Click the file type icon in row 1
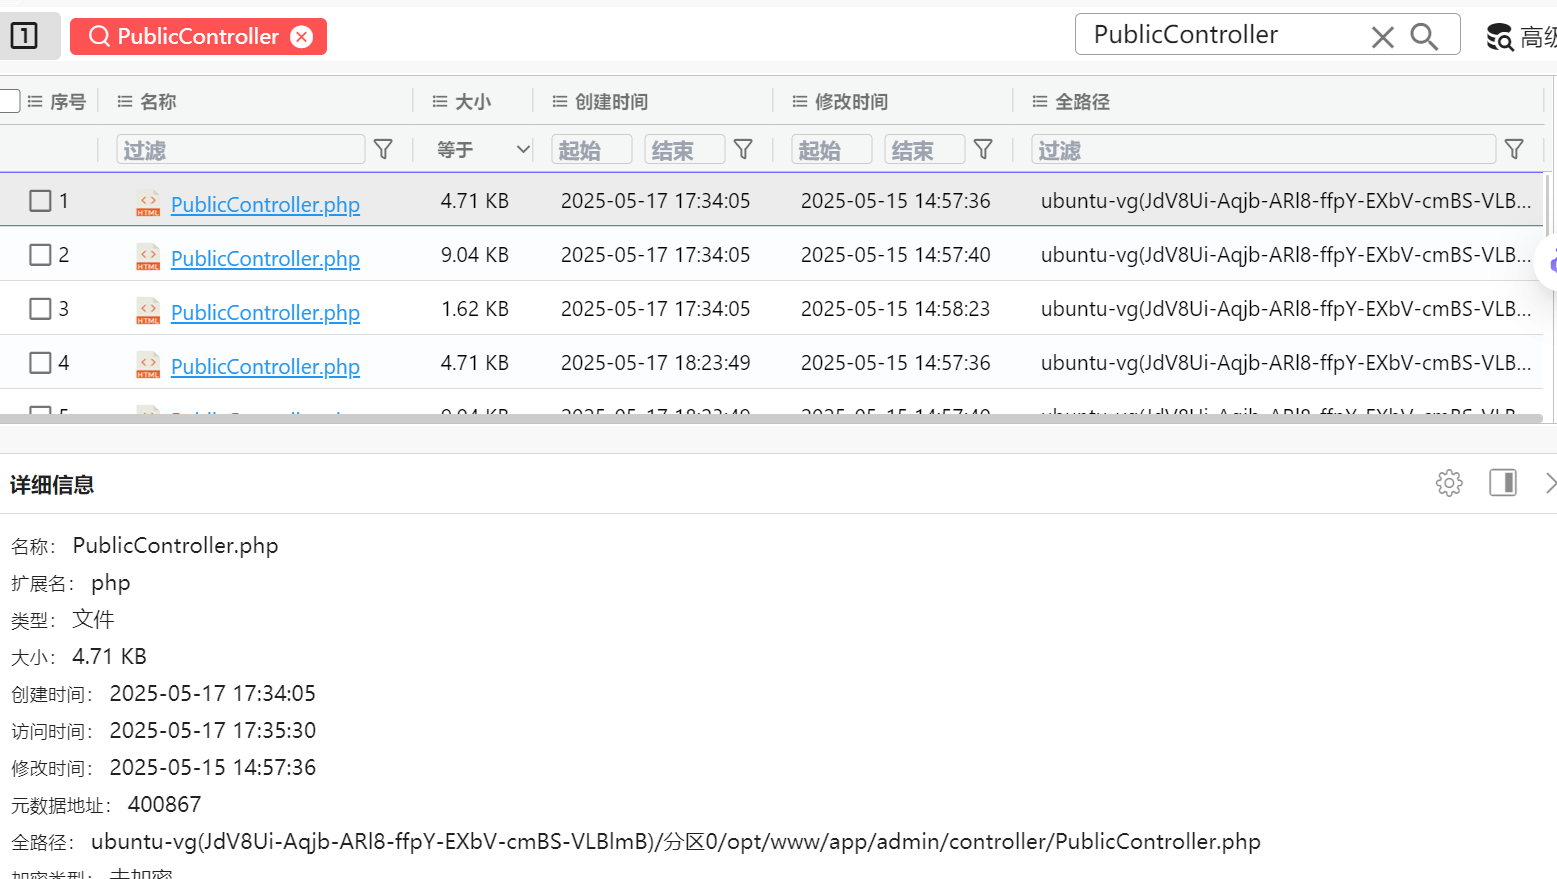Image resolution: width=1557 pixels, height=879 pixels. (x=148, y=203)
